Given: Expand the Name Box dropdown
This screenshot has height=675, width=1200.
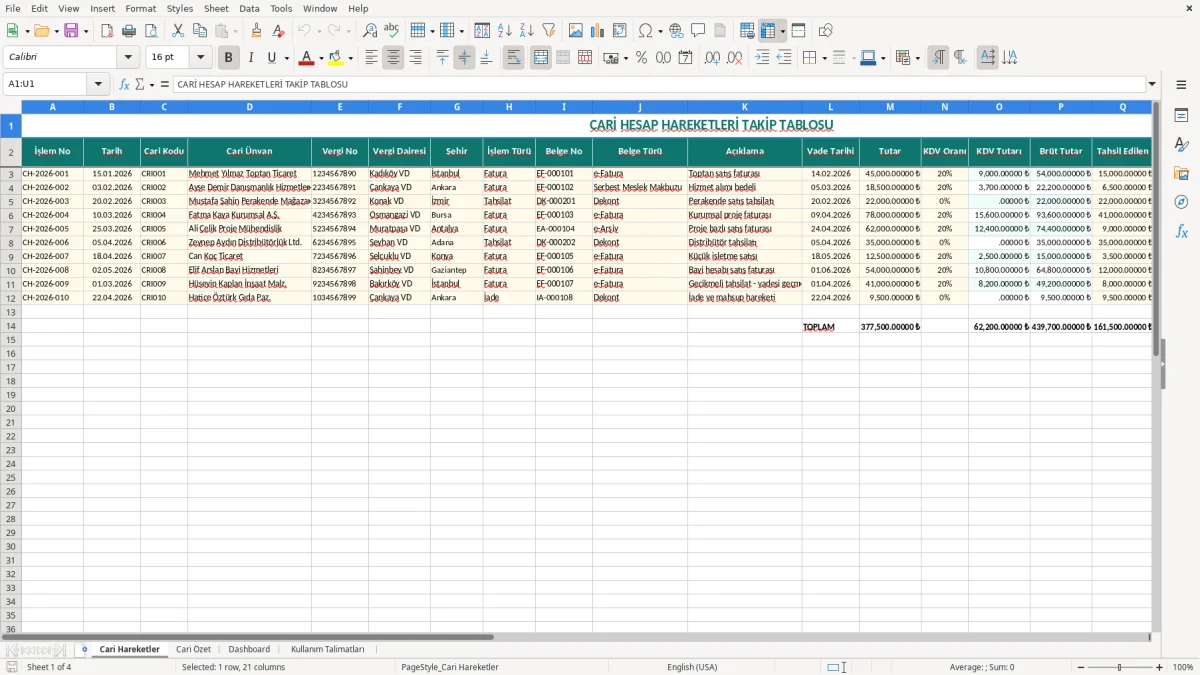Looking at the screenshot, I should (x=98, y=85).
